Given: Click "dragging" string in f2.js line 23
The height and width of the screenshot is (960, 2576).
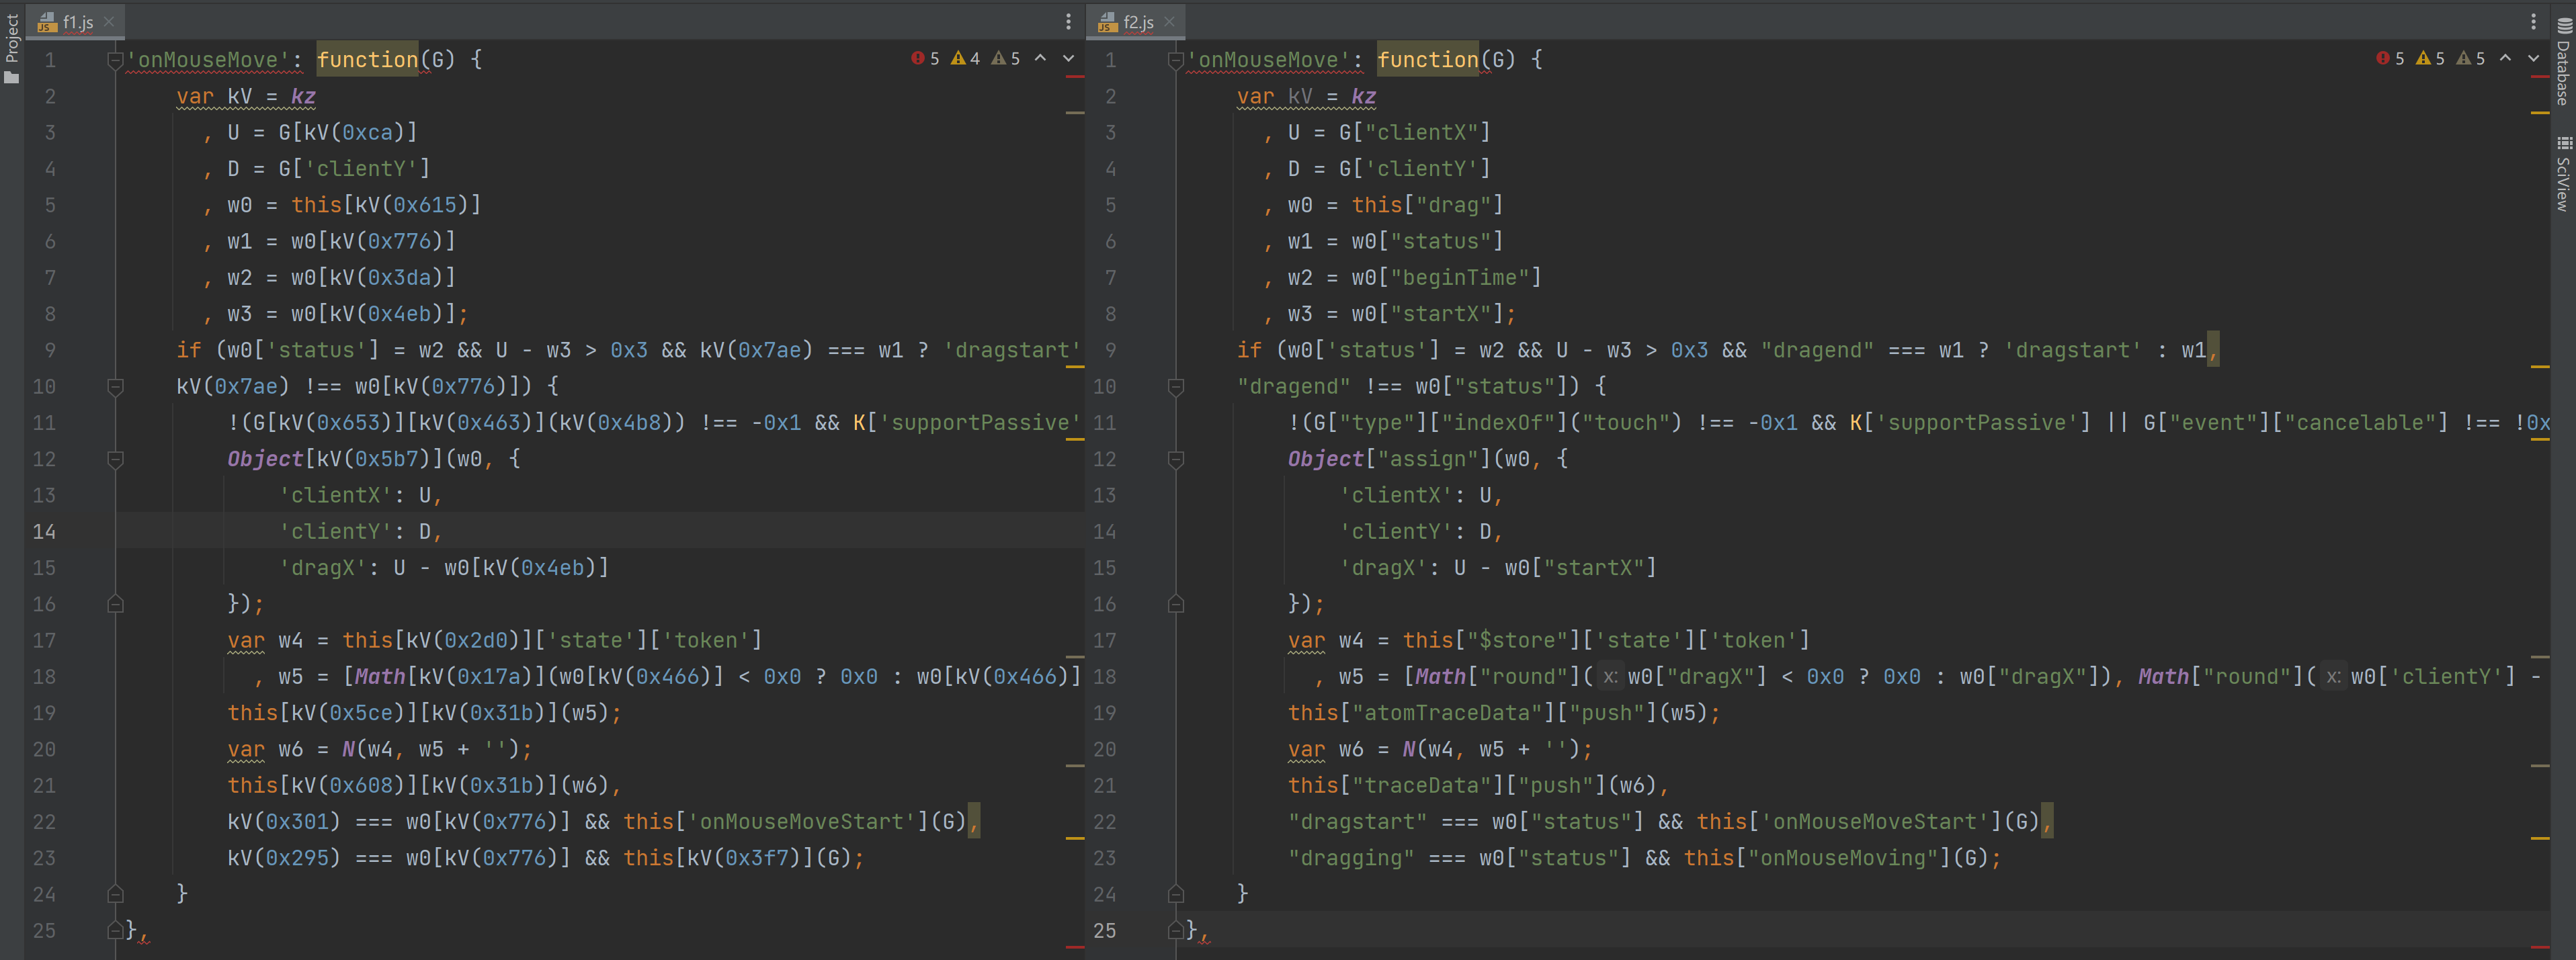Looking at the screenshot, I should pyautogui.click(x=1351, y=858).
